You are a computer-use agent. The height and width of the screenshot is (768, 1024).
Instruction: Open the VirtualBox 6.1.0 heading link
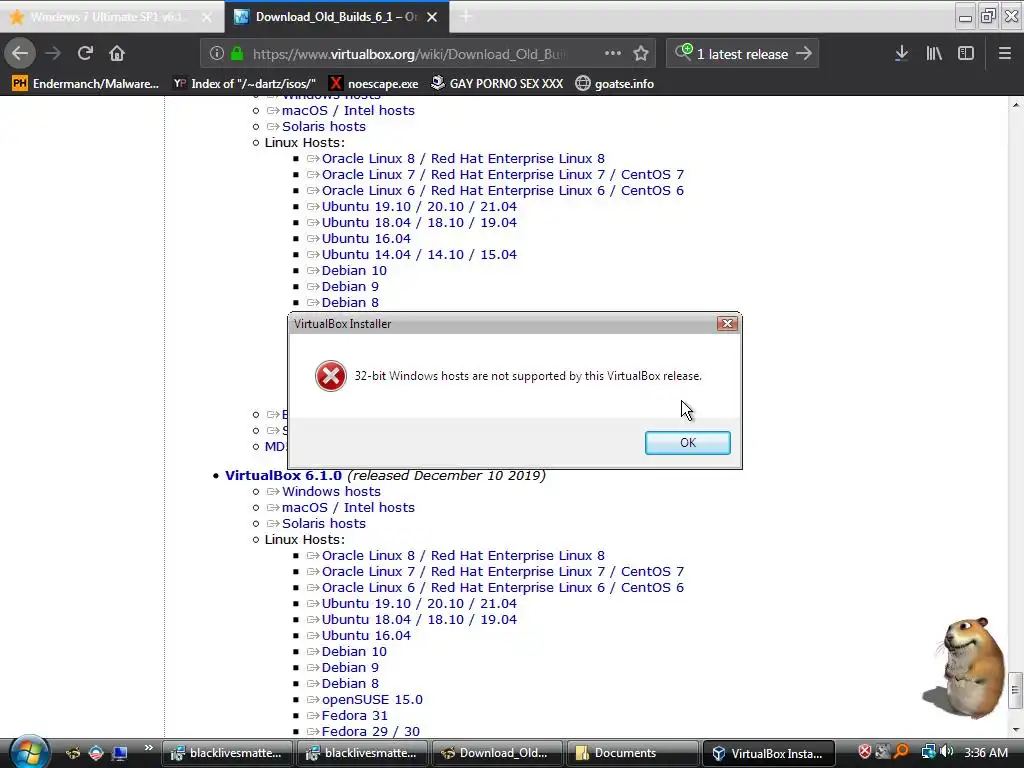pyautogui.click(x=283, y=475)
